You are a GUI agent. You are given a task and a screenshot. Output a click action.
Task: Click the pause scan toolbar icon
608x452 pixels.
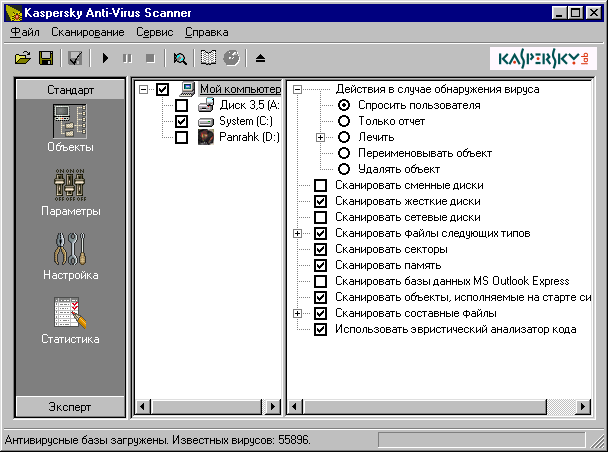tap(127, 59)
